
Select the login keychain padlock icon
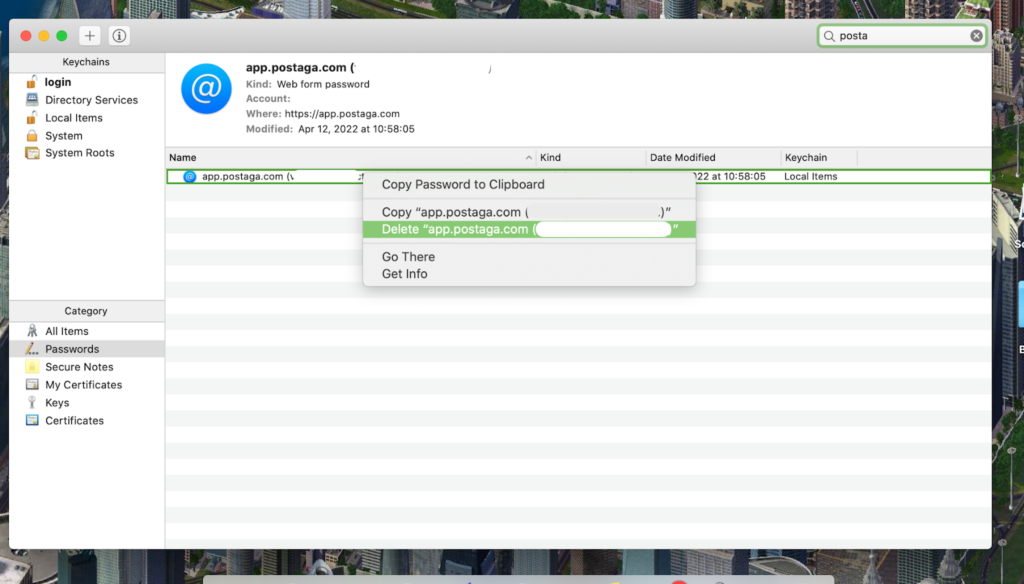tap(32, 82)
